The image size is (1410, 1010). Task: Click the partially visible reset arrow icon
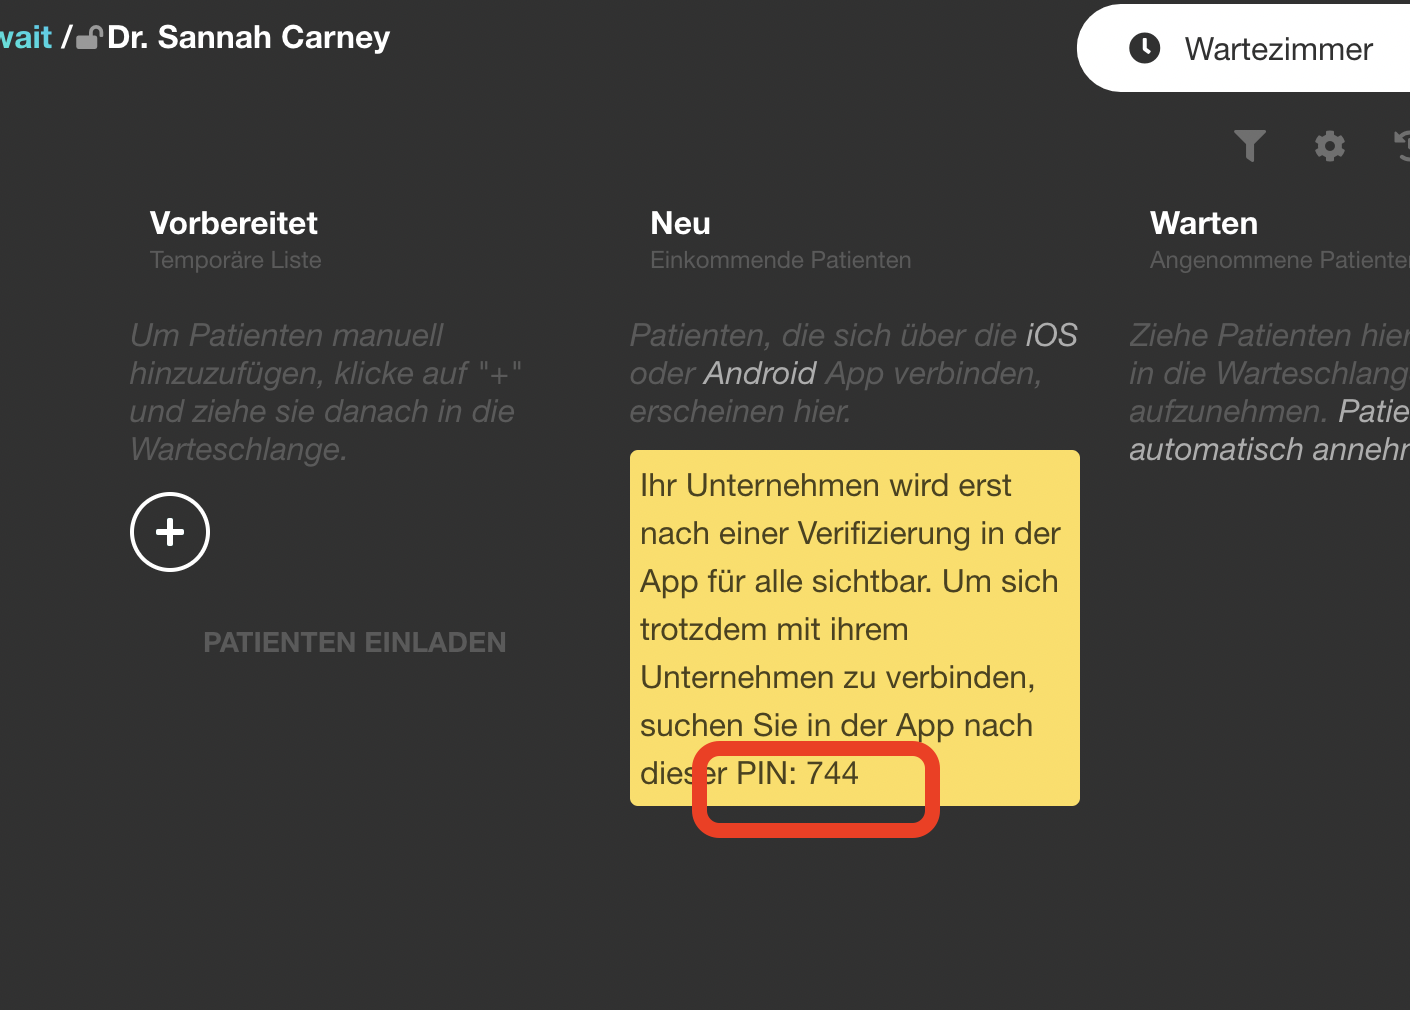point(1402,146)
